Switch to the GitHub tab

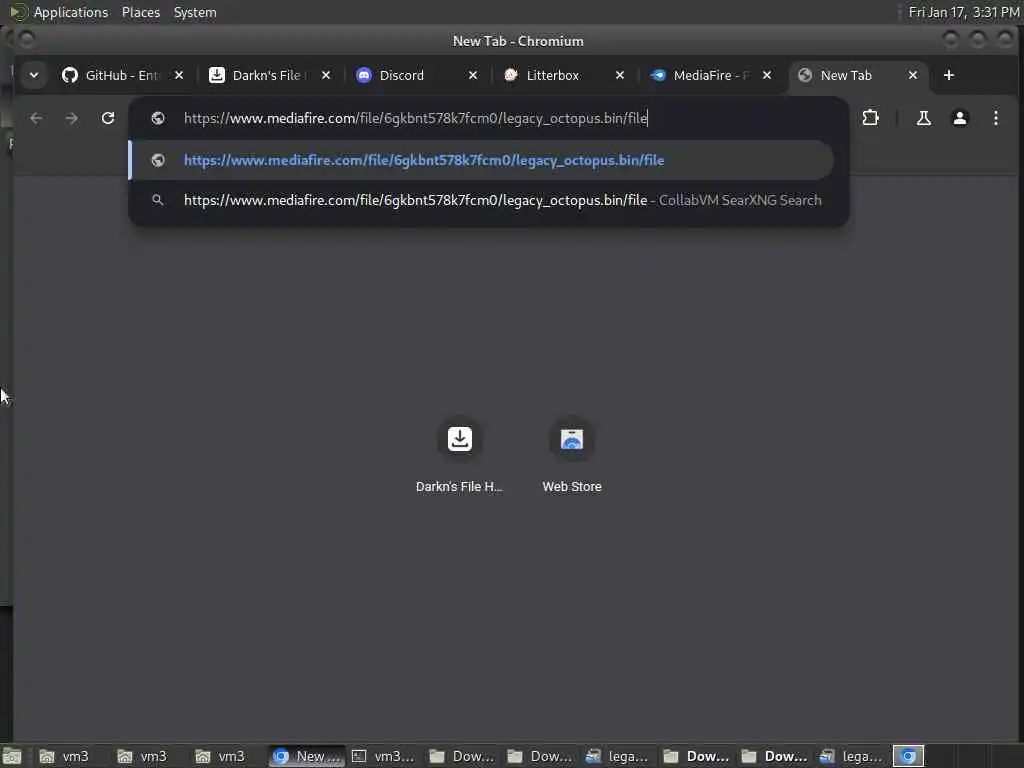pyautogui.click(x=122, y=75)
